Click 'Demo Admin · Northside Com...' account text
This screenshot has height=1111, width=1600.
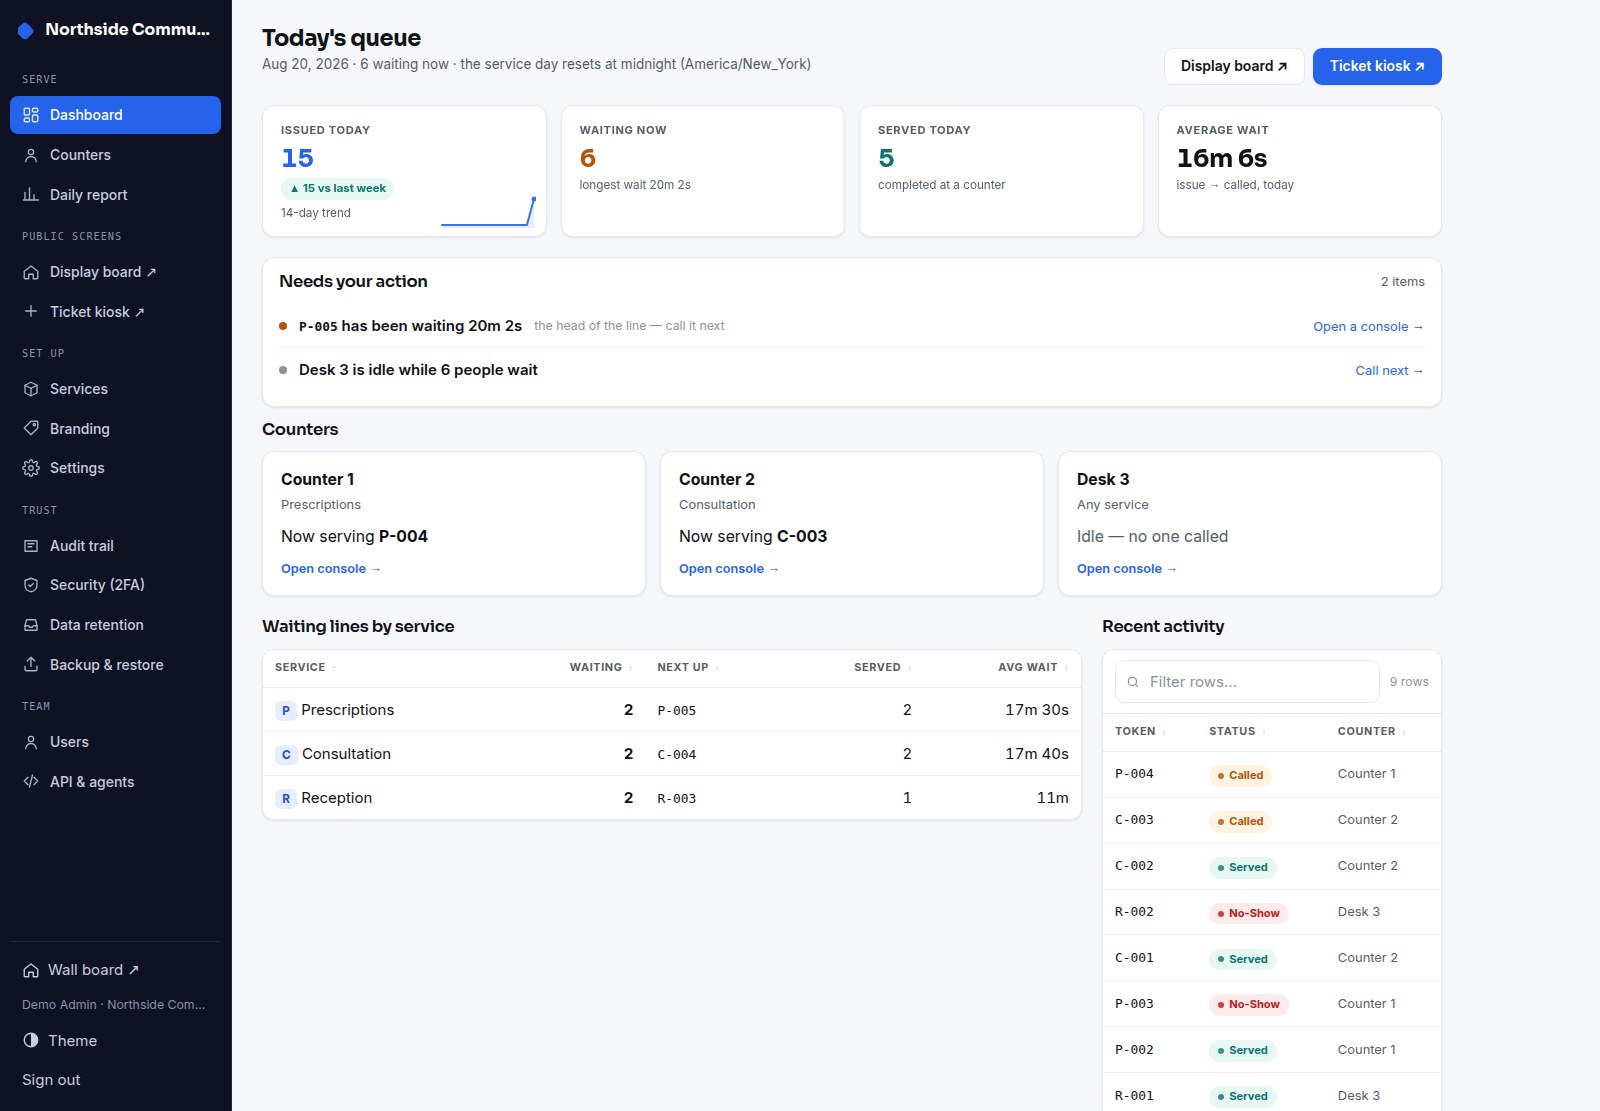click(x=114, y=1005)
